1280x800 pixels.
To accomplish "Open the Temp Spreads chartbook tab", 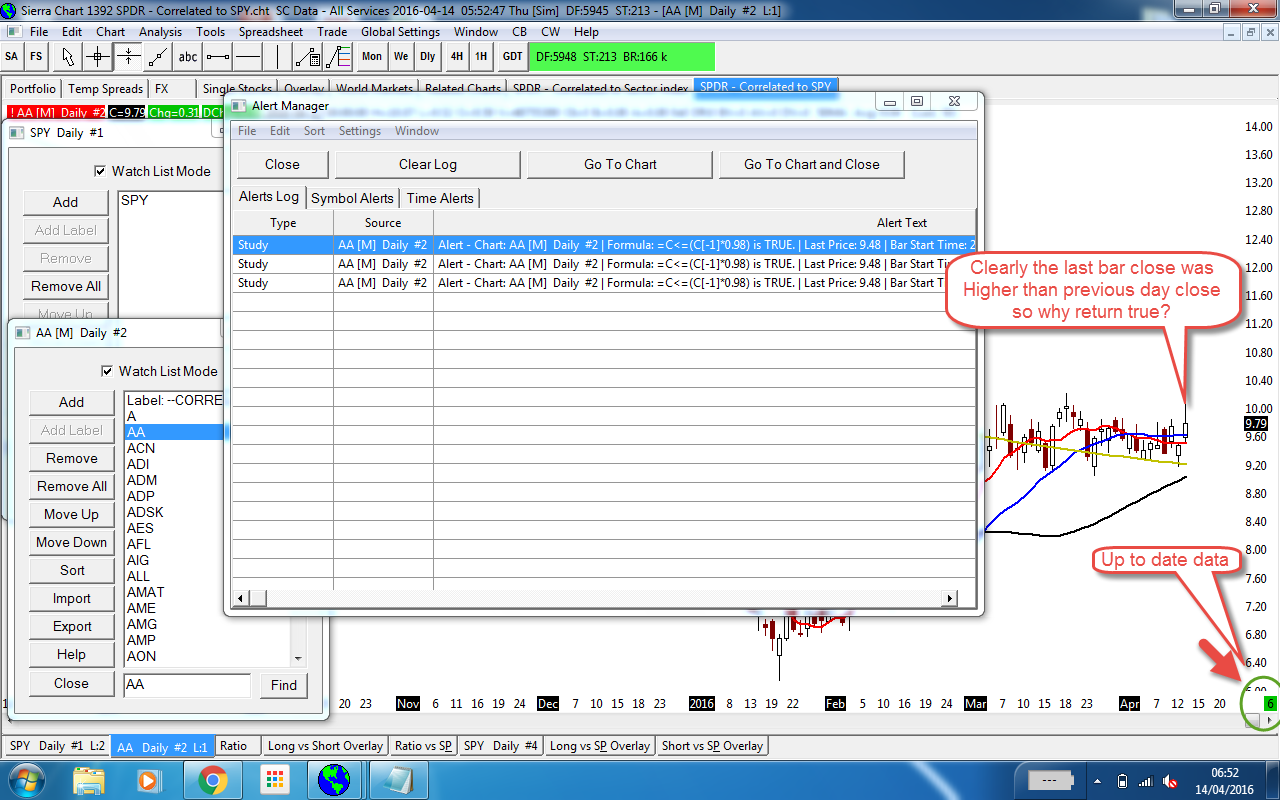I will pos(106,89).
